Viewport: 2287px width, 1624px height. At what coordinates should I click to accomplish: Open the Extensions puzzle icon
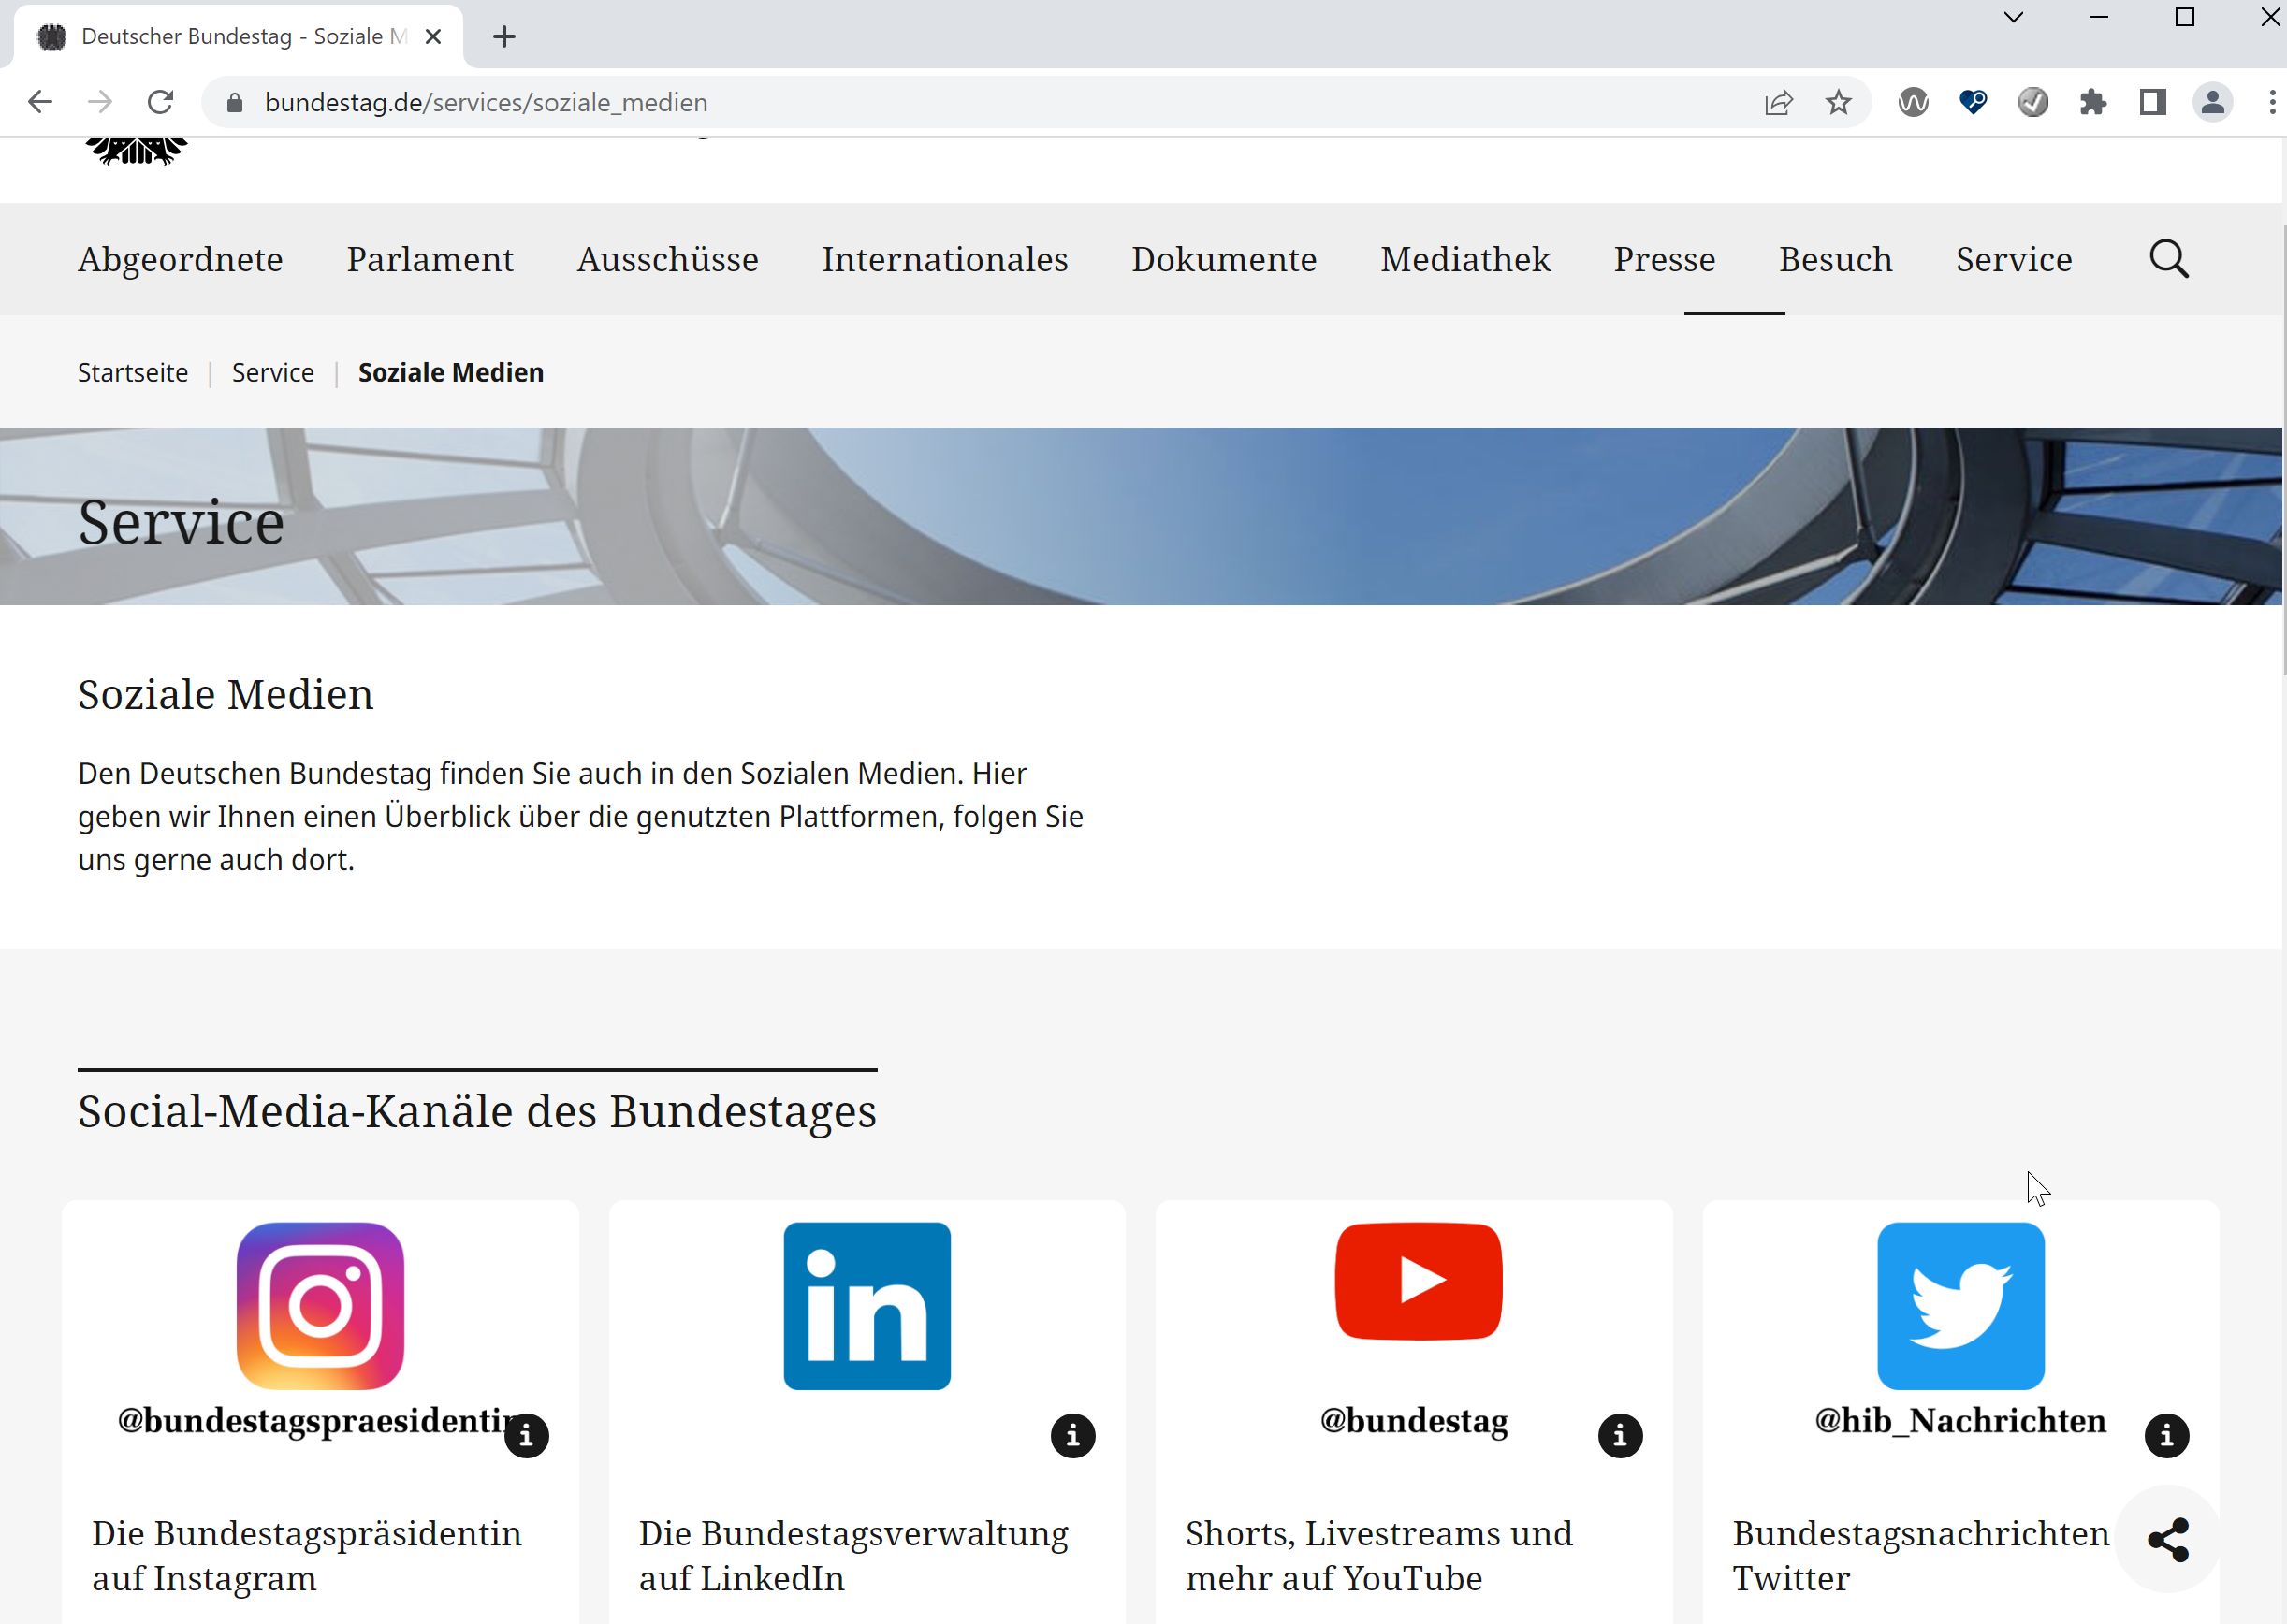point(2092,102)
